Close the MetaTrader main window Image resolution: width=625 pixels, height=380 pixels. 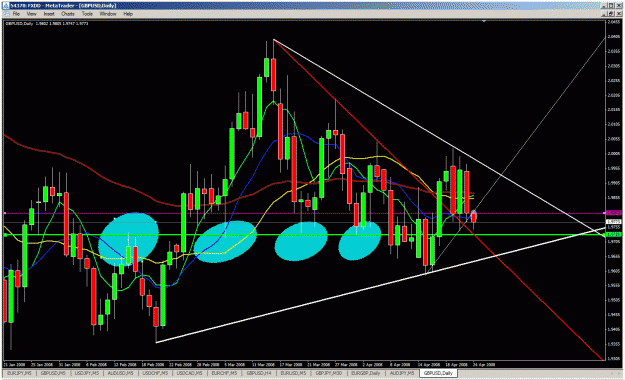click(x=619, y=6)
